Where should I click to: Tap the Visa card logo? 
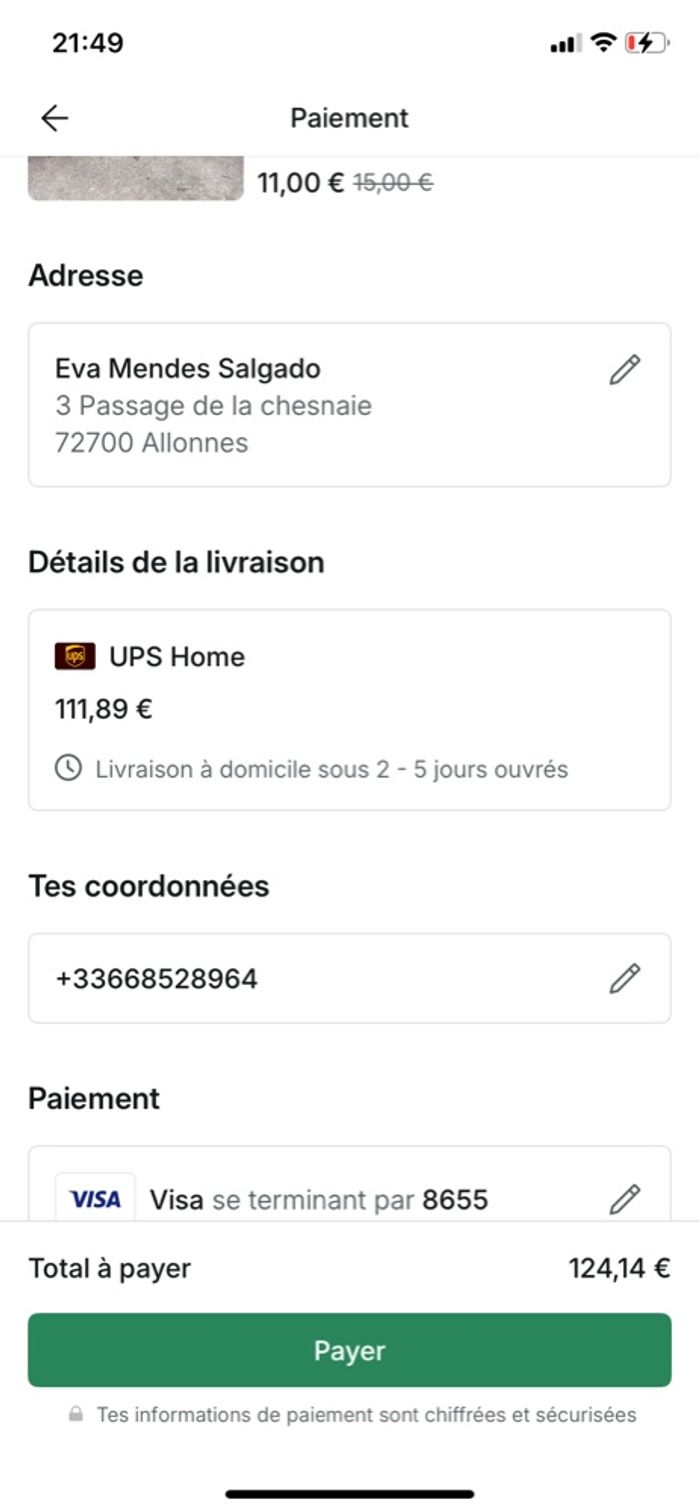click(x=95, y=1198)
